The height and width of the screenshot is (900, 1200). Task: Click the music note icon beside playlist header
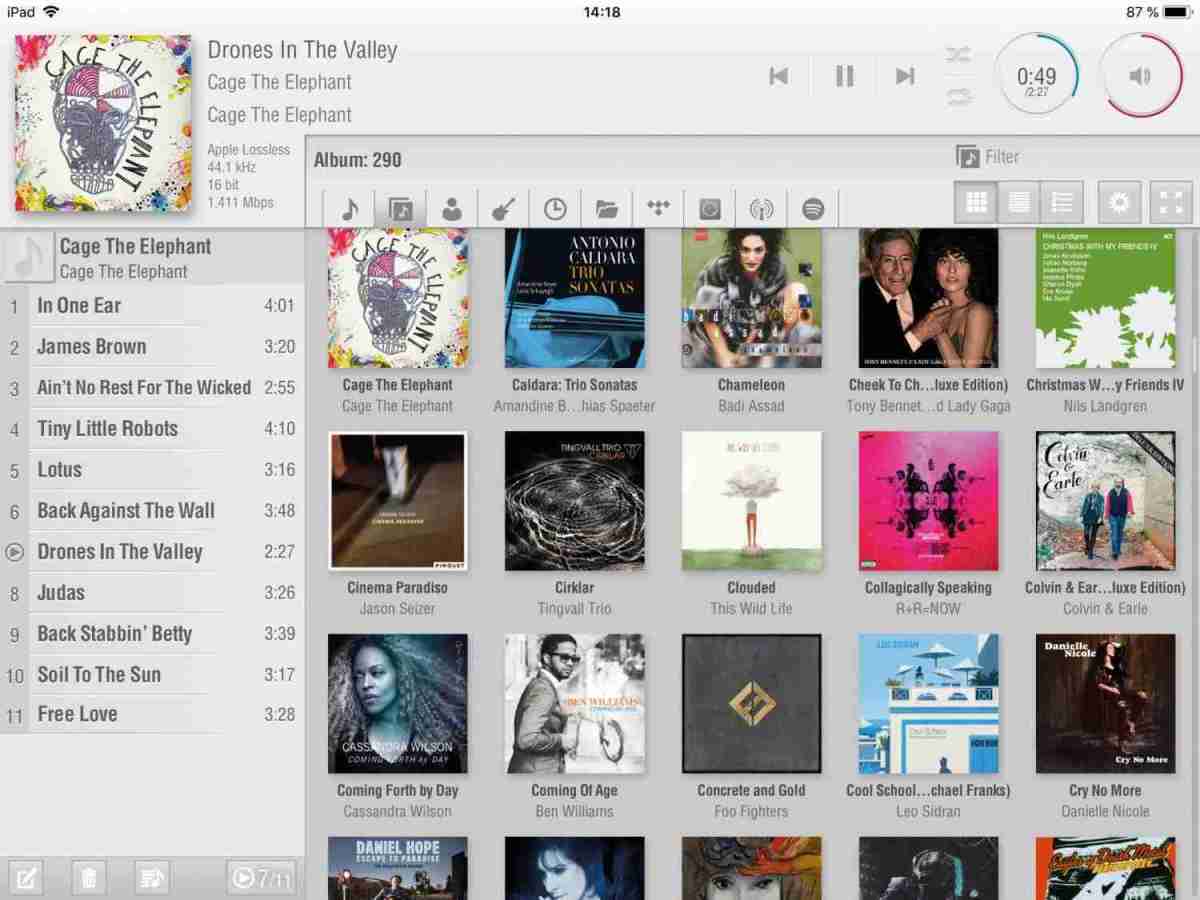28,258
